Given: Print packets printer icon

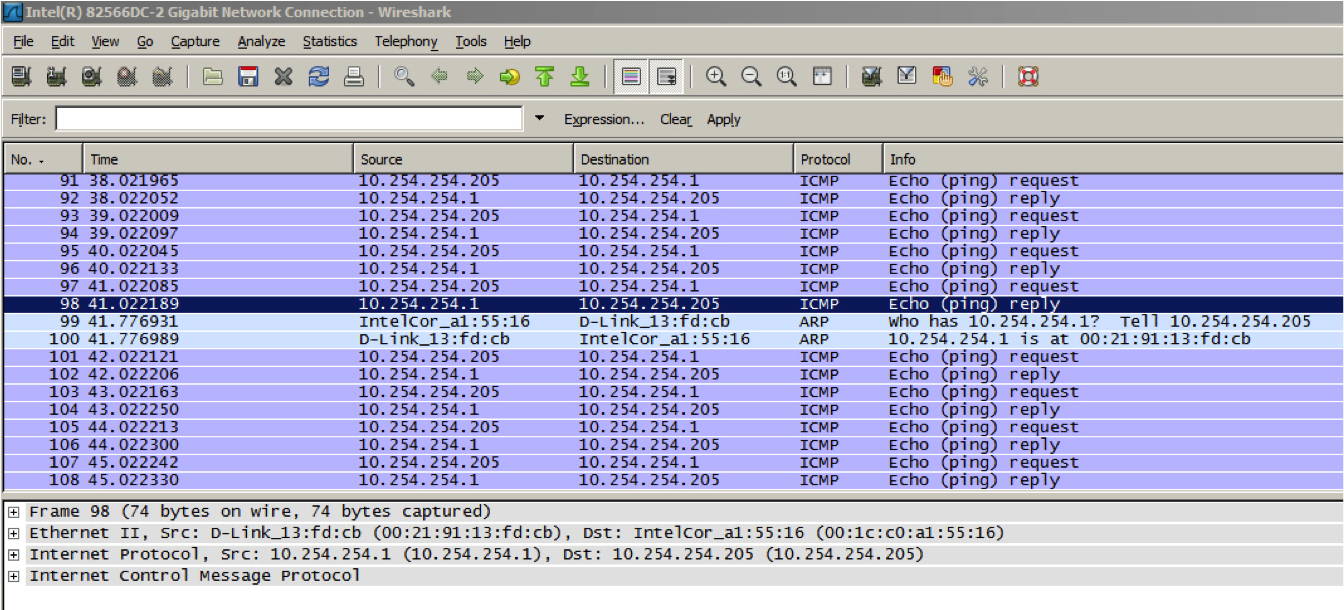Looking at the screenshot, I should (354, 77).
